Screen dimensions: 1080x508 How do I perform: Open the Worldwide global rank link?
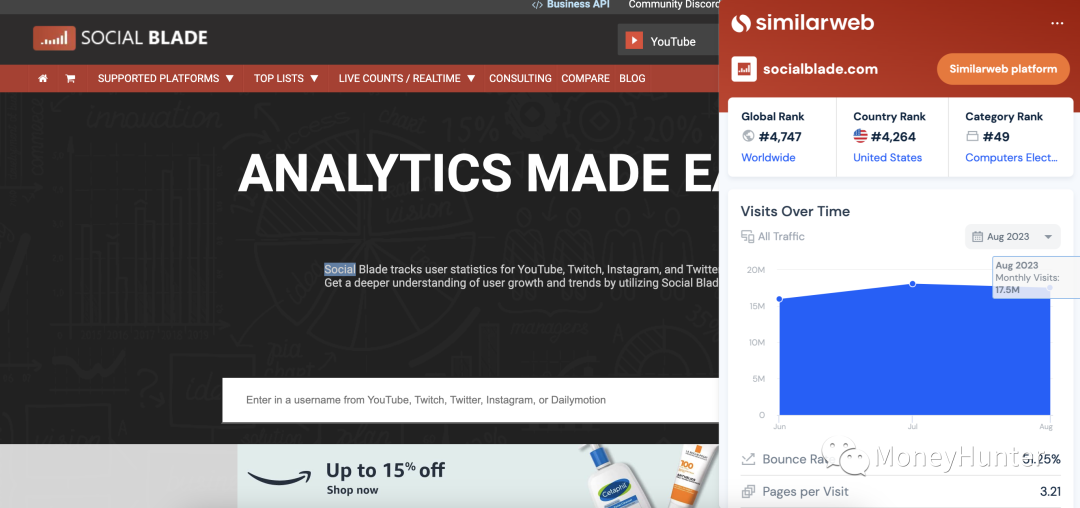pyautogui.click(x=768, y=158)
